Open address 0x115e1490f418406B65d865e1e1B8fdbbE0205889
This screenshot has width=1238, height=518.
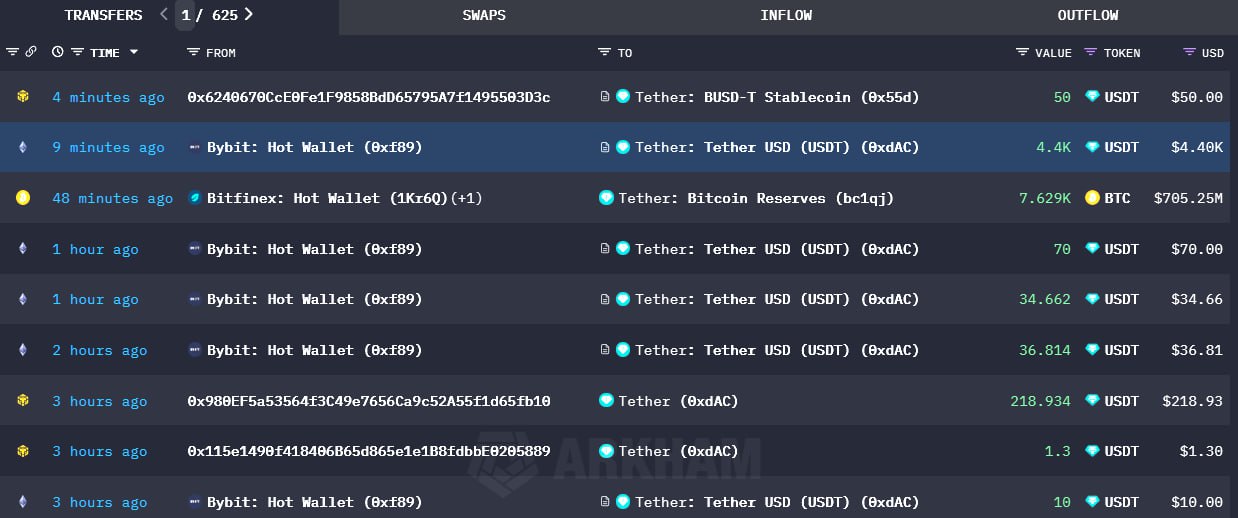click(369, 451)
